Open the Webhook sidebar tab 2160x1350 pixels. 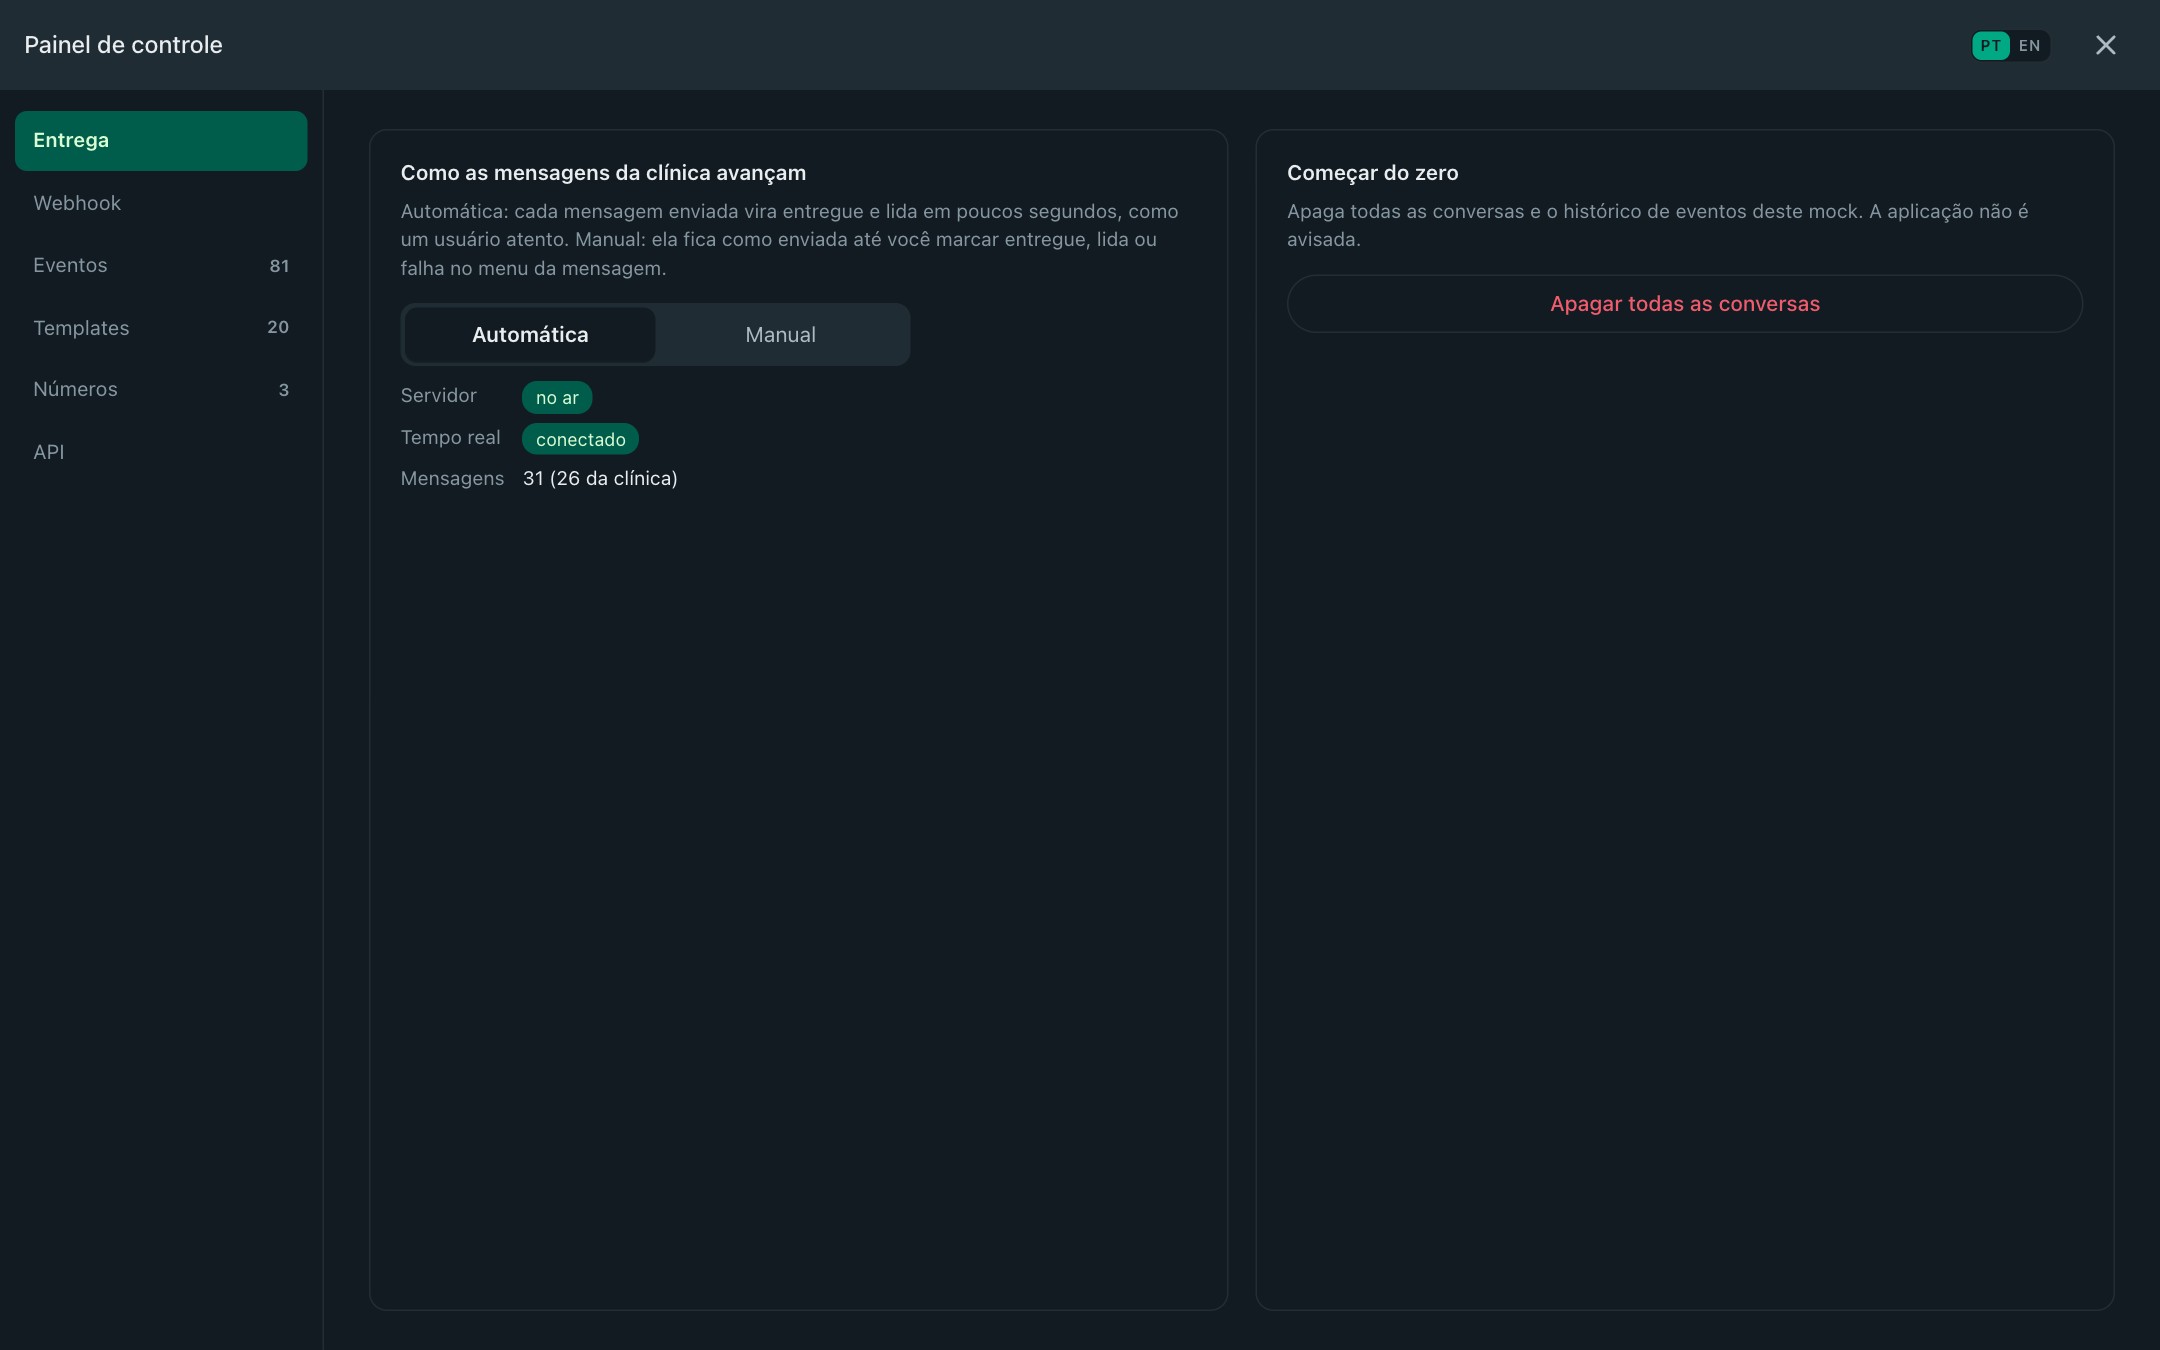[x=161, y=203]
